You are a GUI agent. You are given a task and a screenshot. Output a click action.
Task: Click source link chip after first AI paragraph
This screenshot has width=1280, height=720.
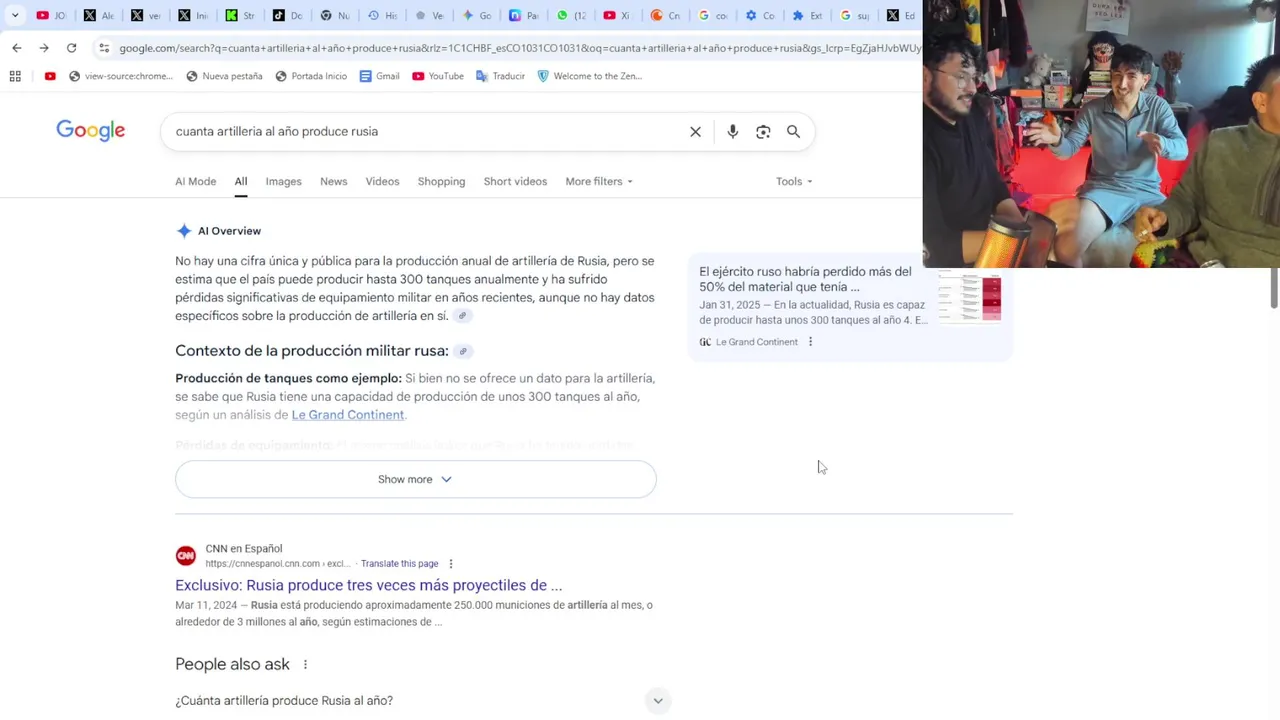[x=462, y=316]
